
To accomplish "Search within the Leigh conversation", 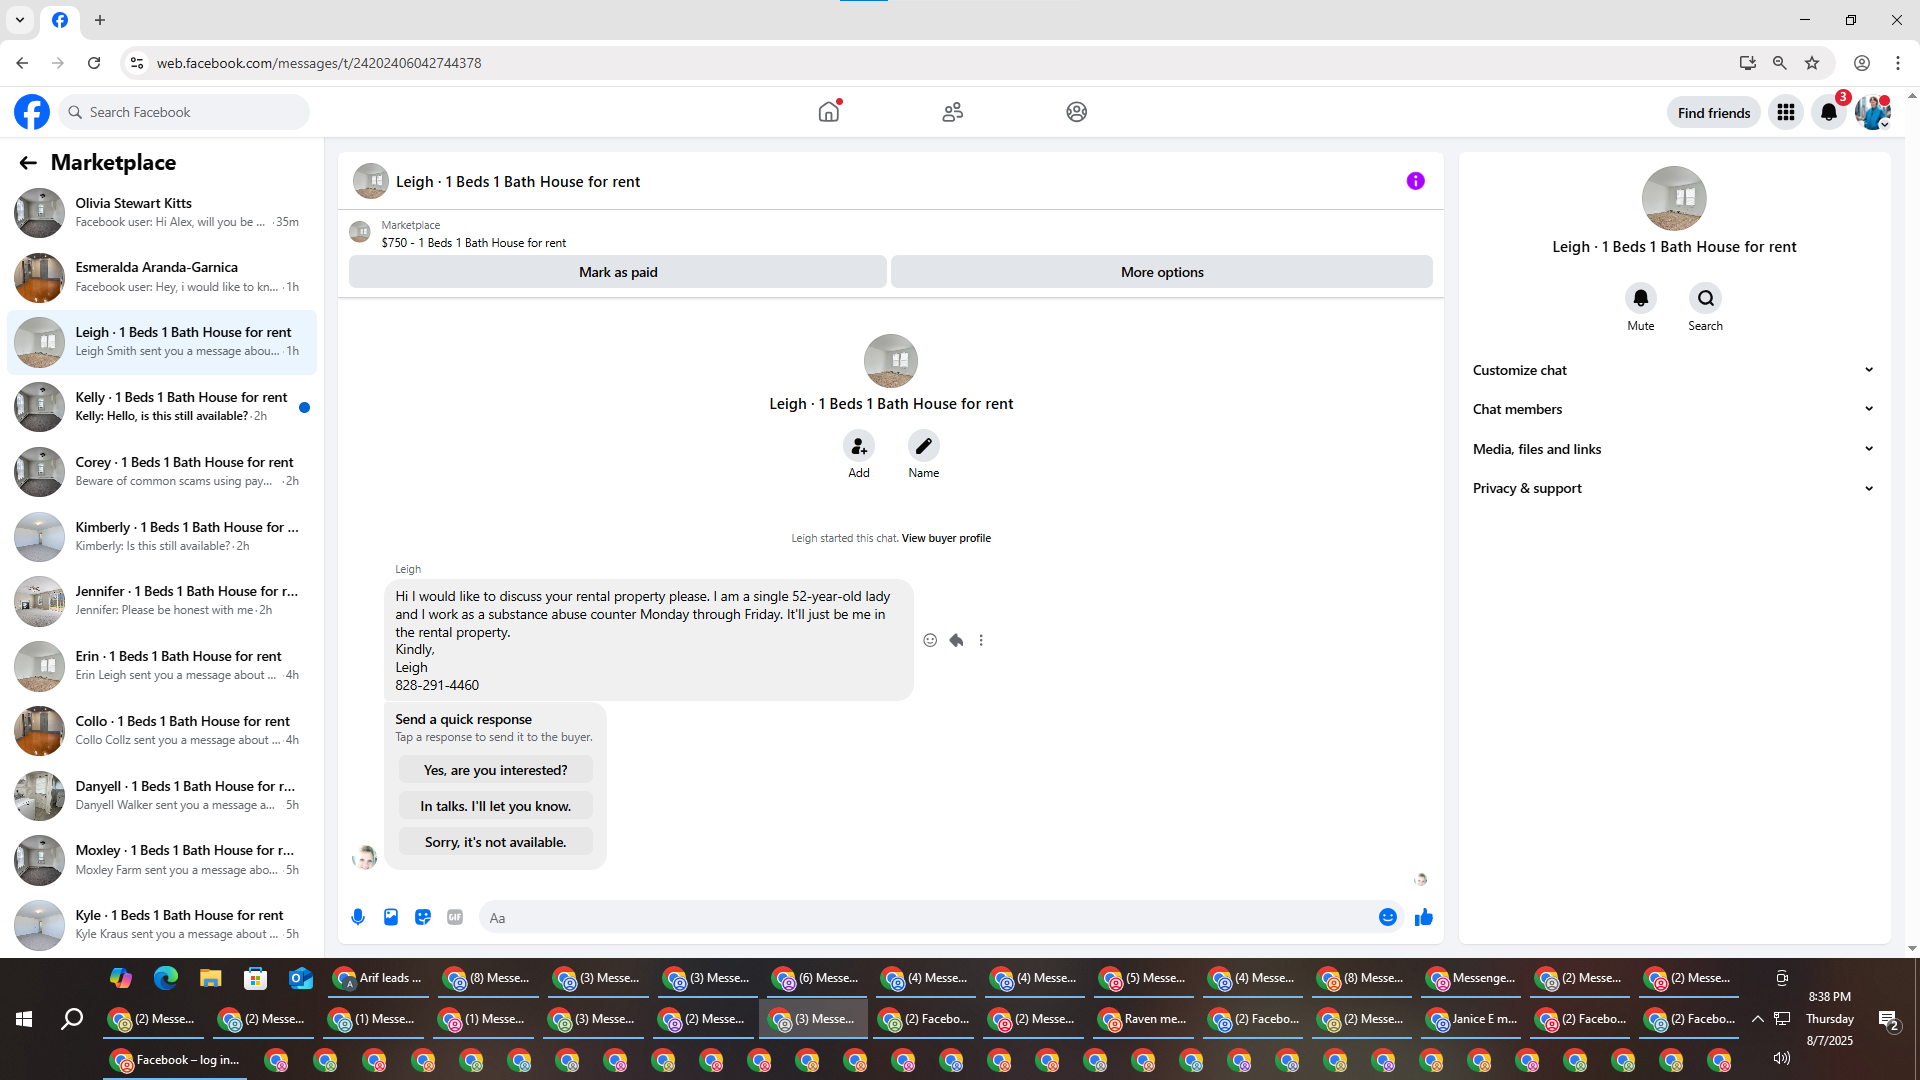I will pos(1706,298).
